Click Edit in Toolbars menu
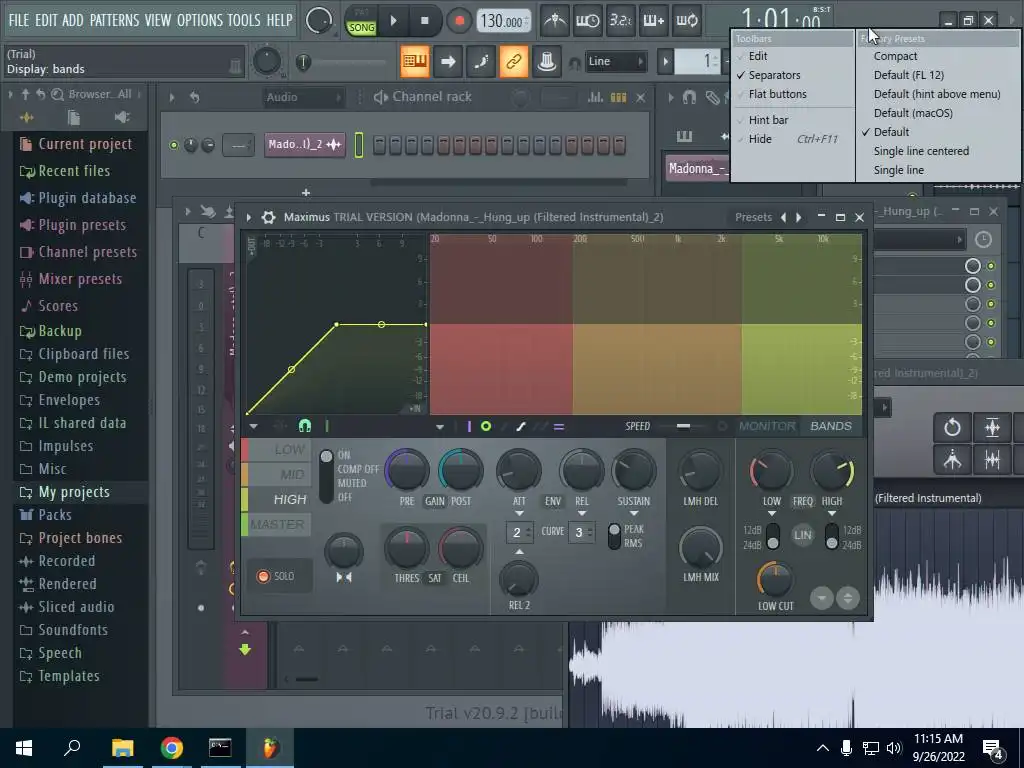Viewport: 1024px width, 768px height. click(758, 56)
